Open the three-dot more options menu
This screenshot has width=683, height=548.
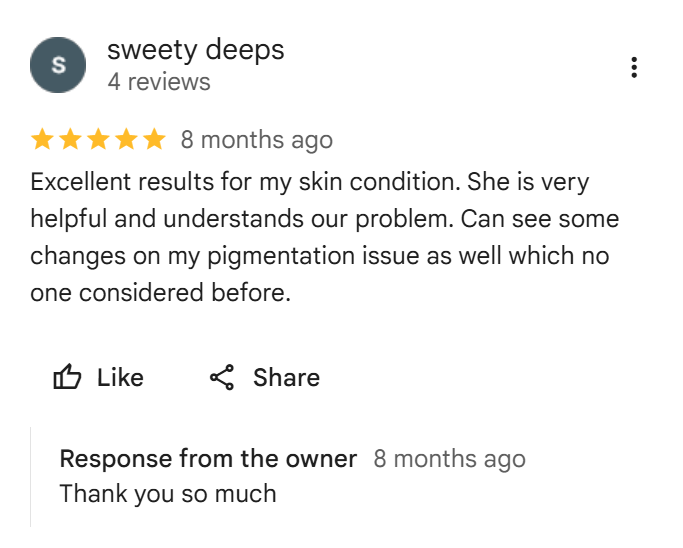point(634,68)
